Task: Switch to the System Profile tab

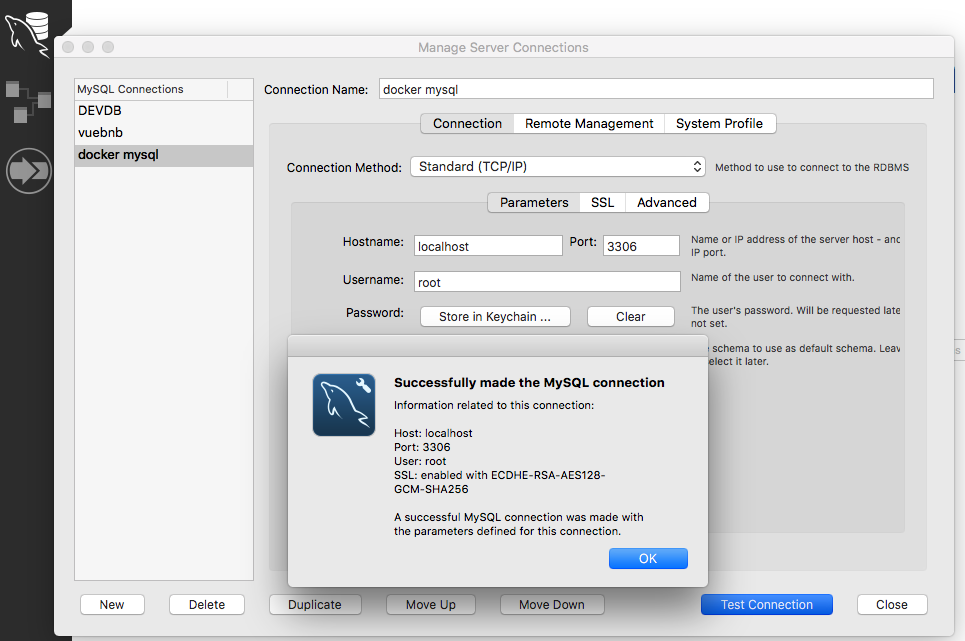Action: point(719,124)
